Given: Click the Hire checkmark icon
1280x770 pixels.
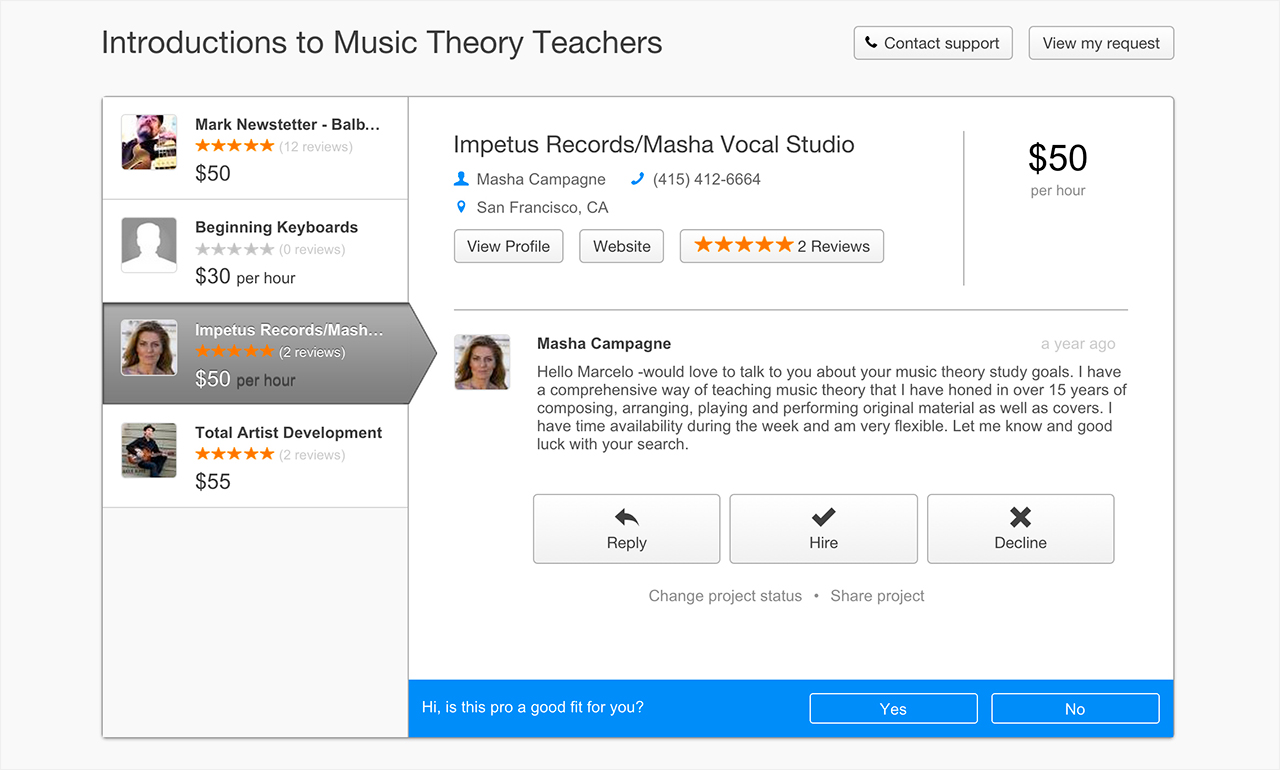Looking at the screenshot, I should [823, 517].
